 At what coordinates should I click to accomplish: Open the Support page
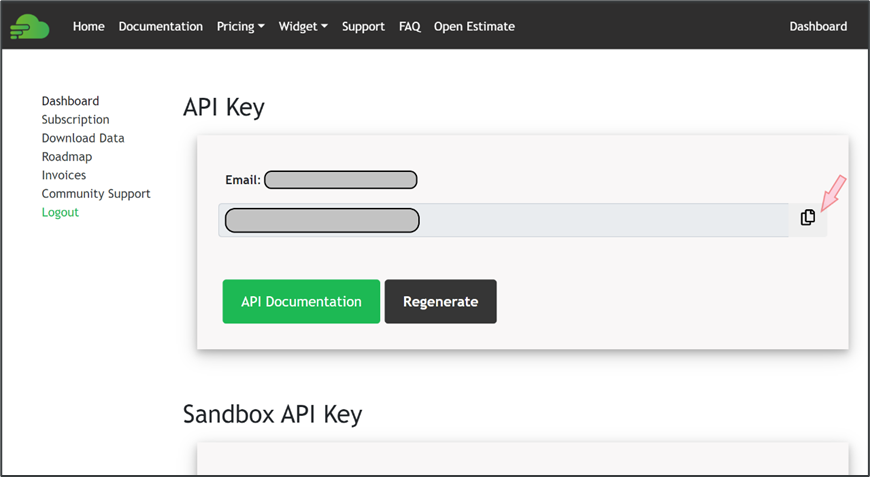363,27
